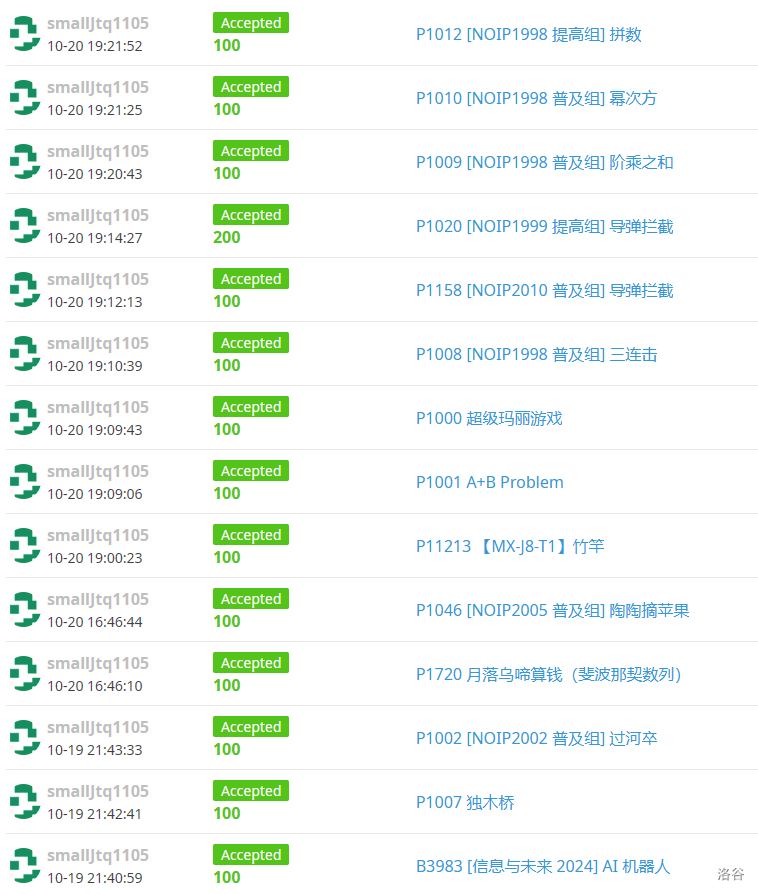The height and width of the screenshot is (894, 758).
Task: Open P1158 [NOIP2010 普及组] 导弹拦截 link
Action: (544, 291)
